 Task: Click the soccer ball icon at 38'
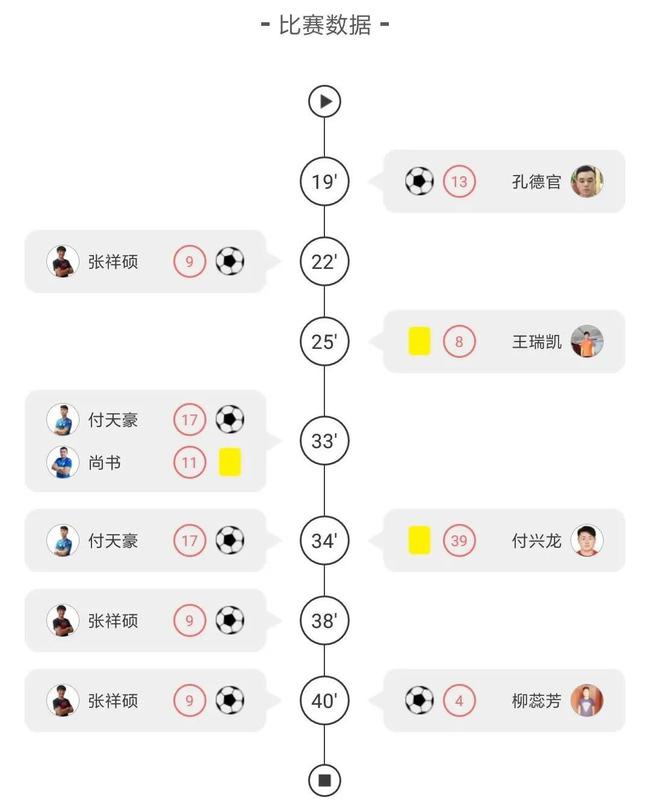tap(230, 621)
